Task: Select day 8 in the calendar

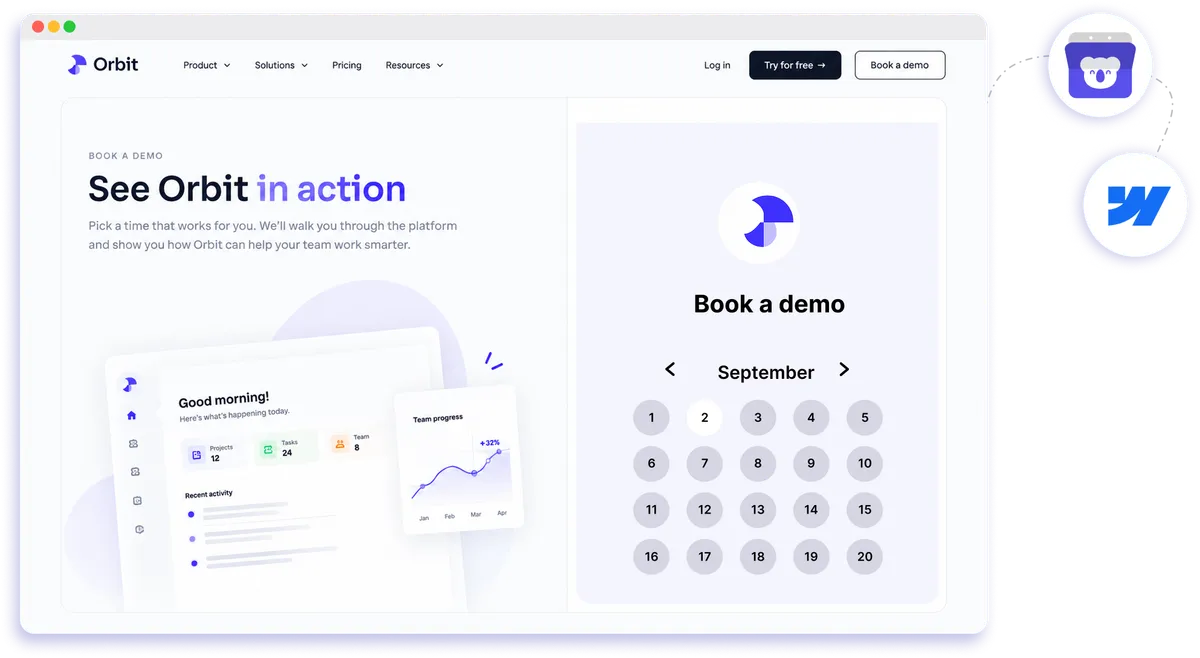Action: click(758, 463)
